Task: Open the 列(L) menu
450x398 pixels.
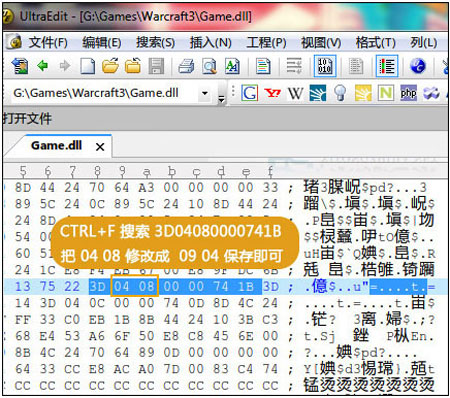Action: (424, 43)
